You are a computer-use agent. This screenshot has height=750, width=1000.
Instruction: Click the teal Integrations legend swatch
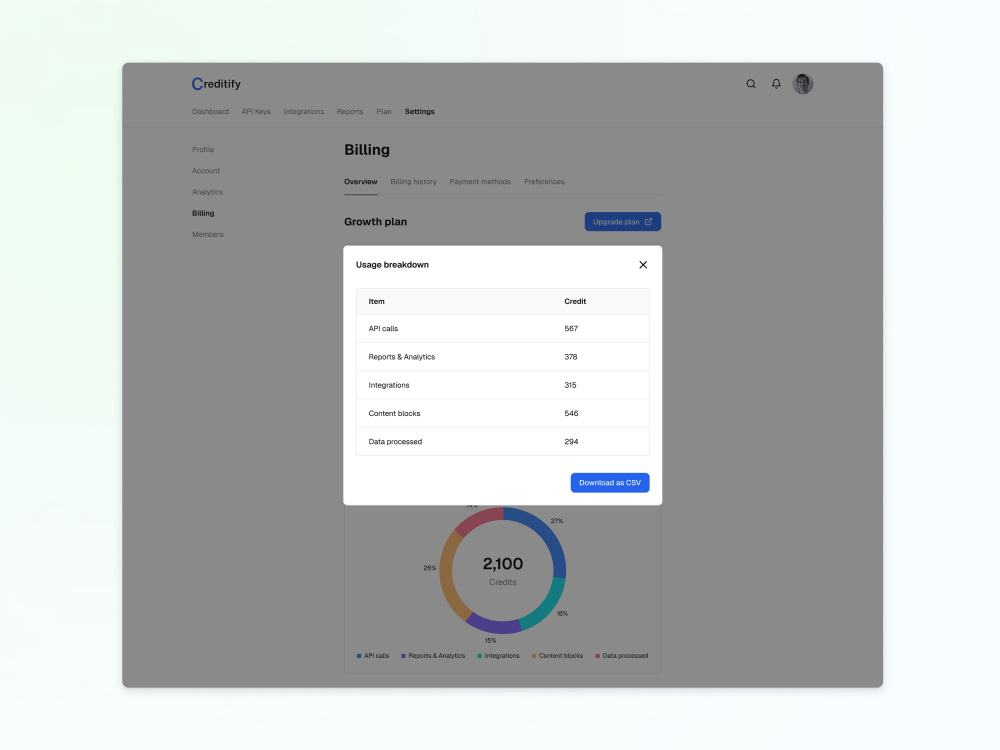[x=480, y=656]
